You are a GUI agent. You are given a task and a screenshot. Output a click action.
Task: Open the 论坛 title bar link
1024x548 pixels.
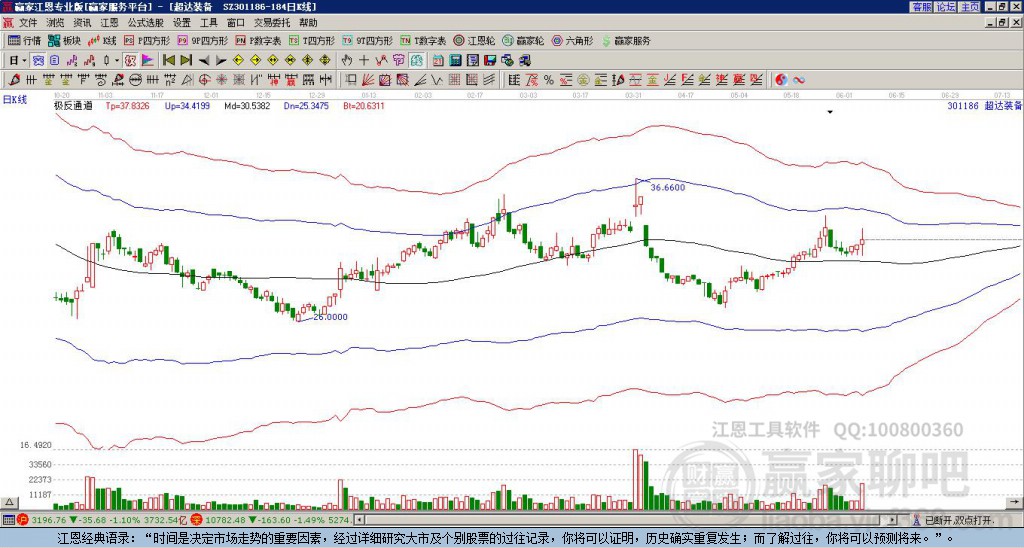tap(946, 7)
